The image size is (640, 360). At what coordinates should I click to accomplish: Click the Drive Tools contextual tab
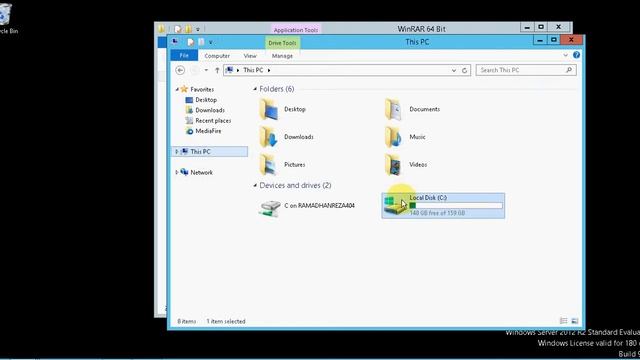point(282,42)
